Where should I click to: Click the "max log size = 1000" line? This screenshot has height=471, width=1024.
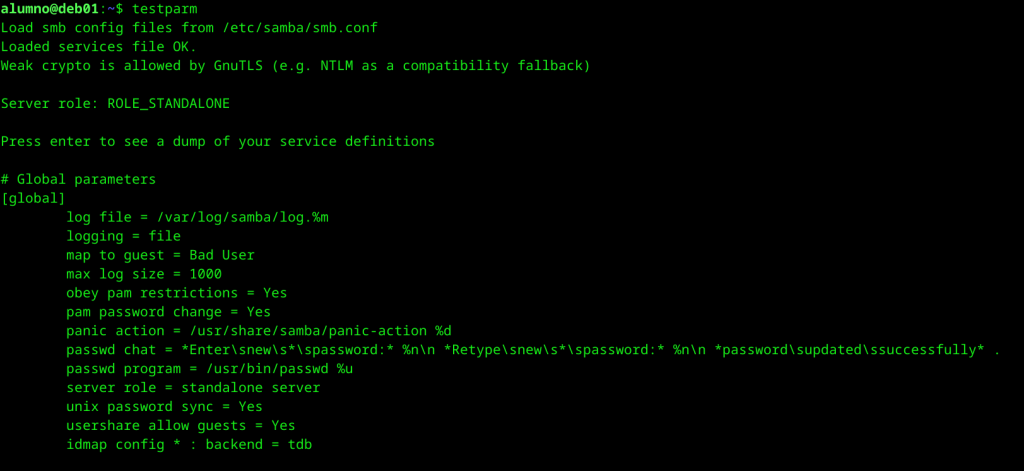(144, 274)
